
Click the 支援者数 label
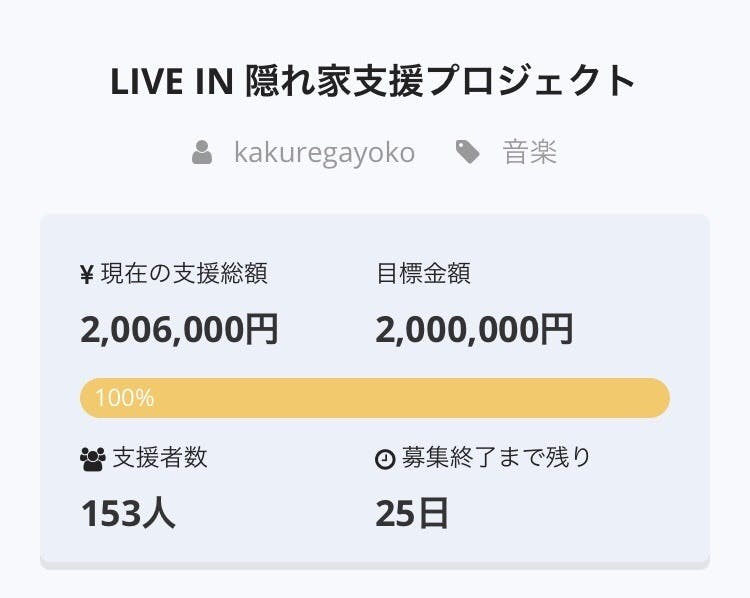160,458
